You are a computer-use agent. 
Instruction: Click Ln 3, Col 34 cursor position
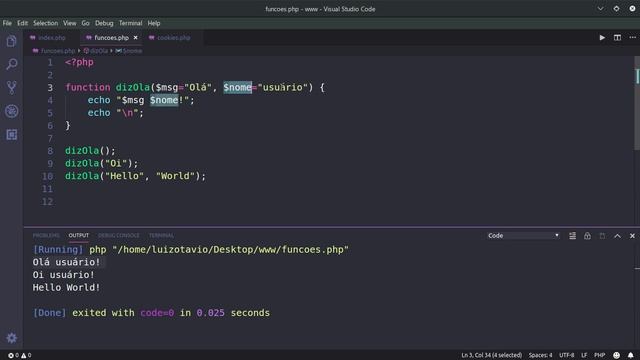[491, 355]
